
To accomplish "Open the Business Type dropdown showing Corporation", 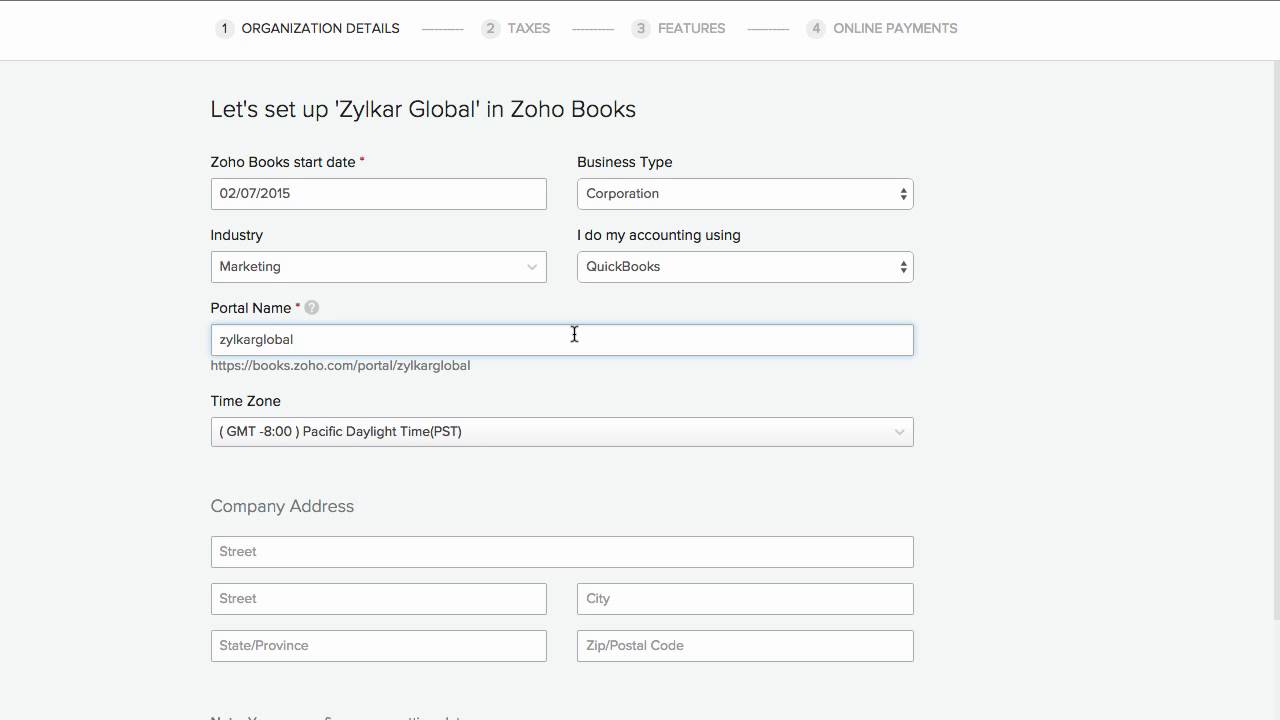I will pyautogui.click(x=745, y=194).
